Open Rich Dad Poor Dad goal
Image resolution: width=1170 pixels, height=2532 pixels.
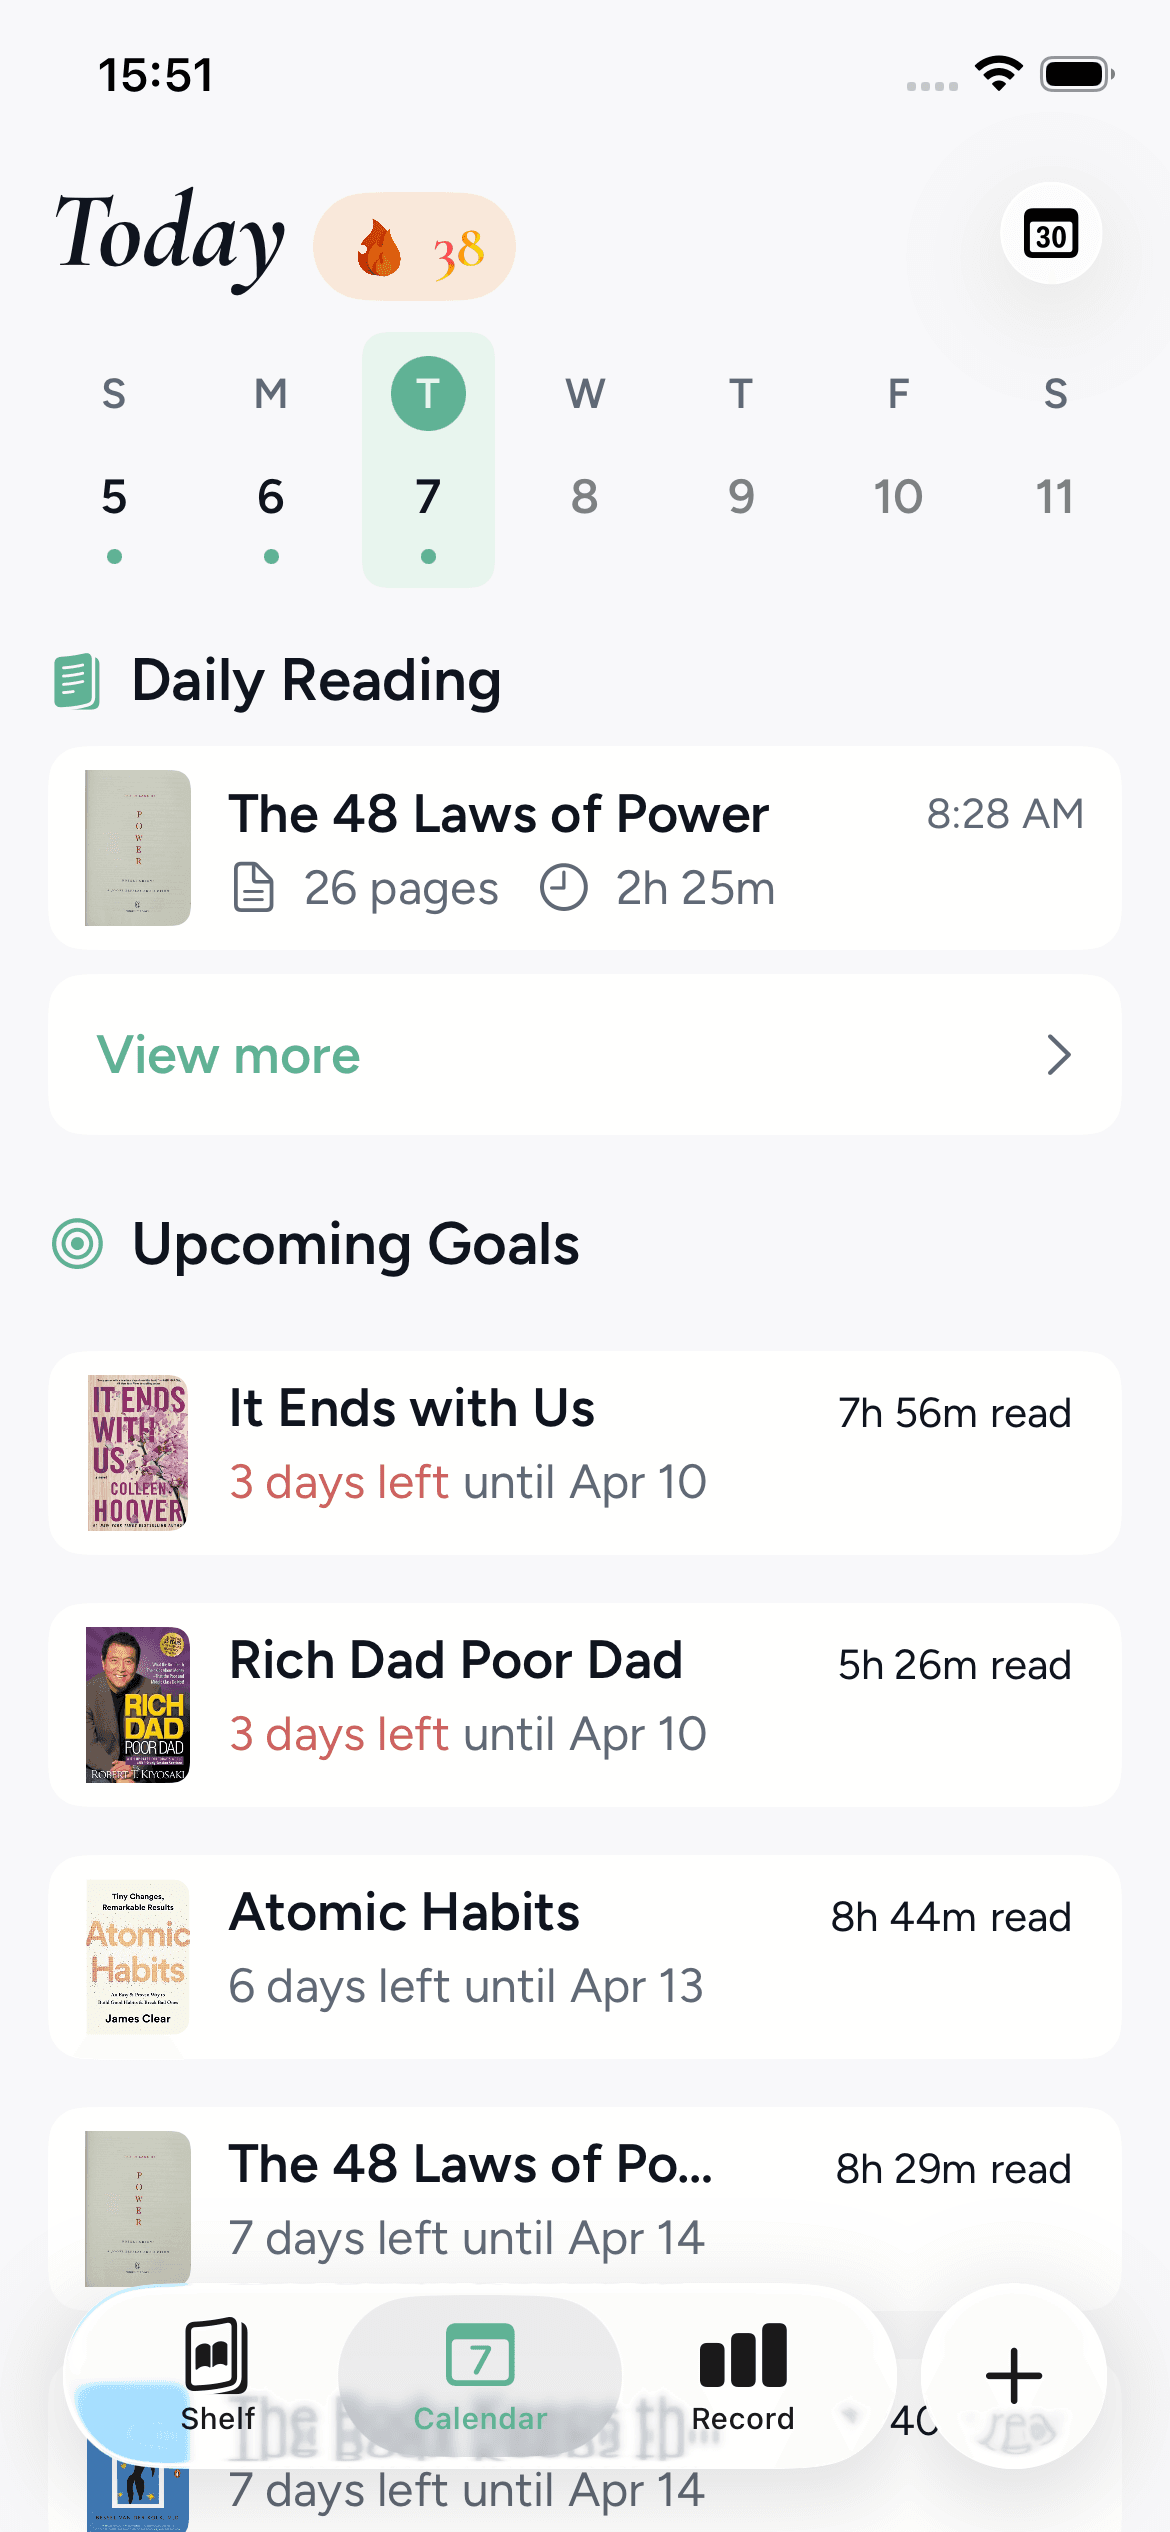[x=584, y=1705]
